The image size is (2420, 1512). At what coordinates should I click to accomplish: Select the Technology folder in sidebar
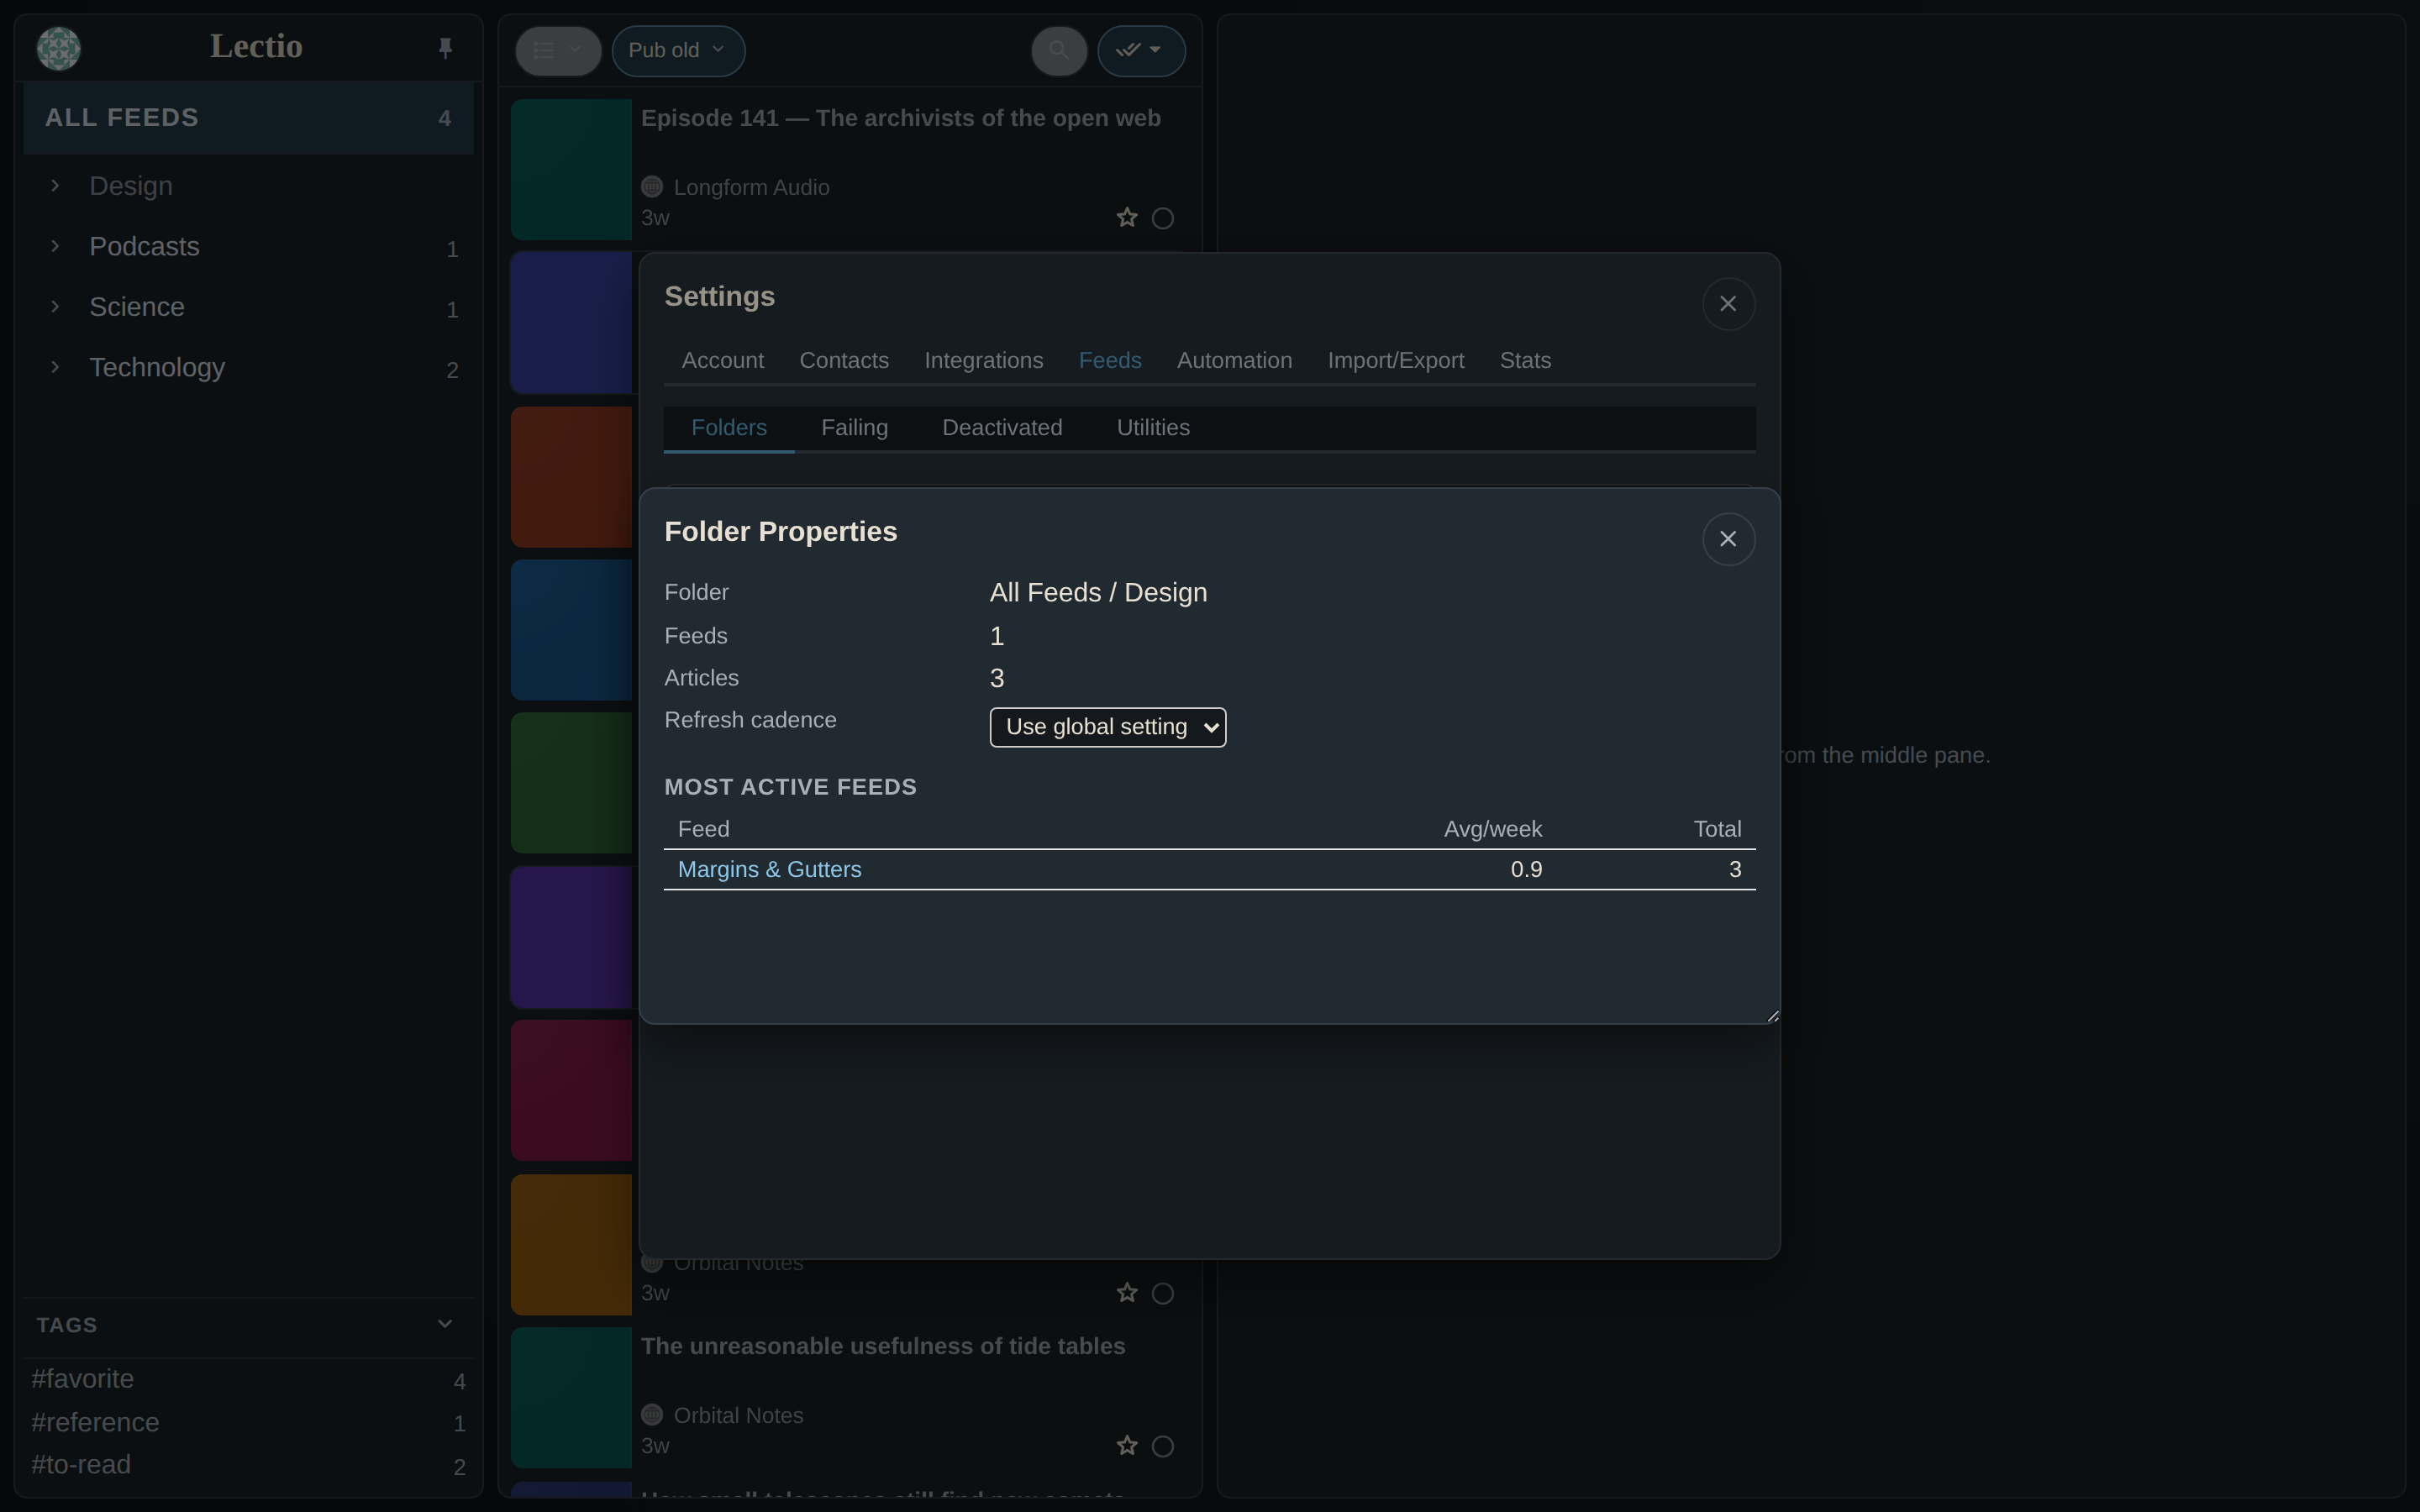157,367
